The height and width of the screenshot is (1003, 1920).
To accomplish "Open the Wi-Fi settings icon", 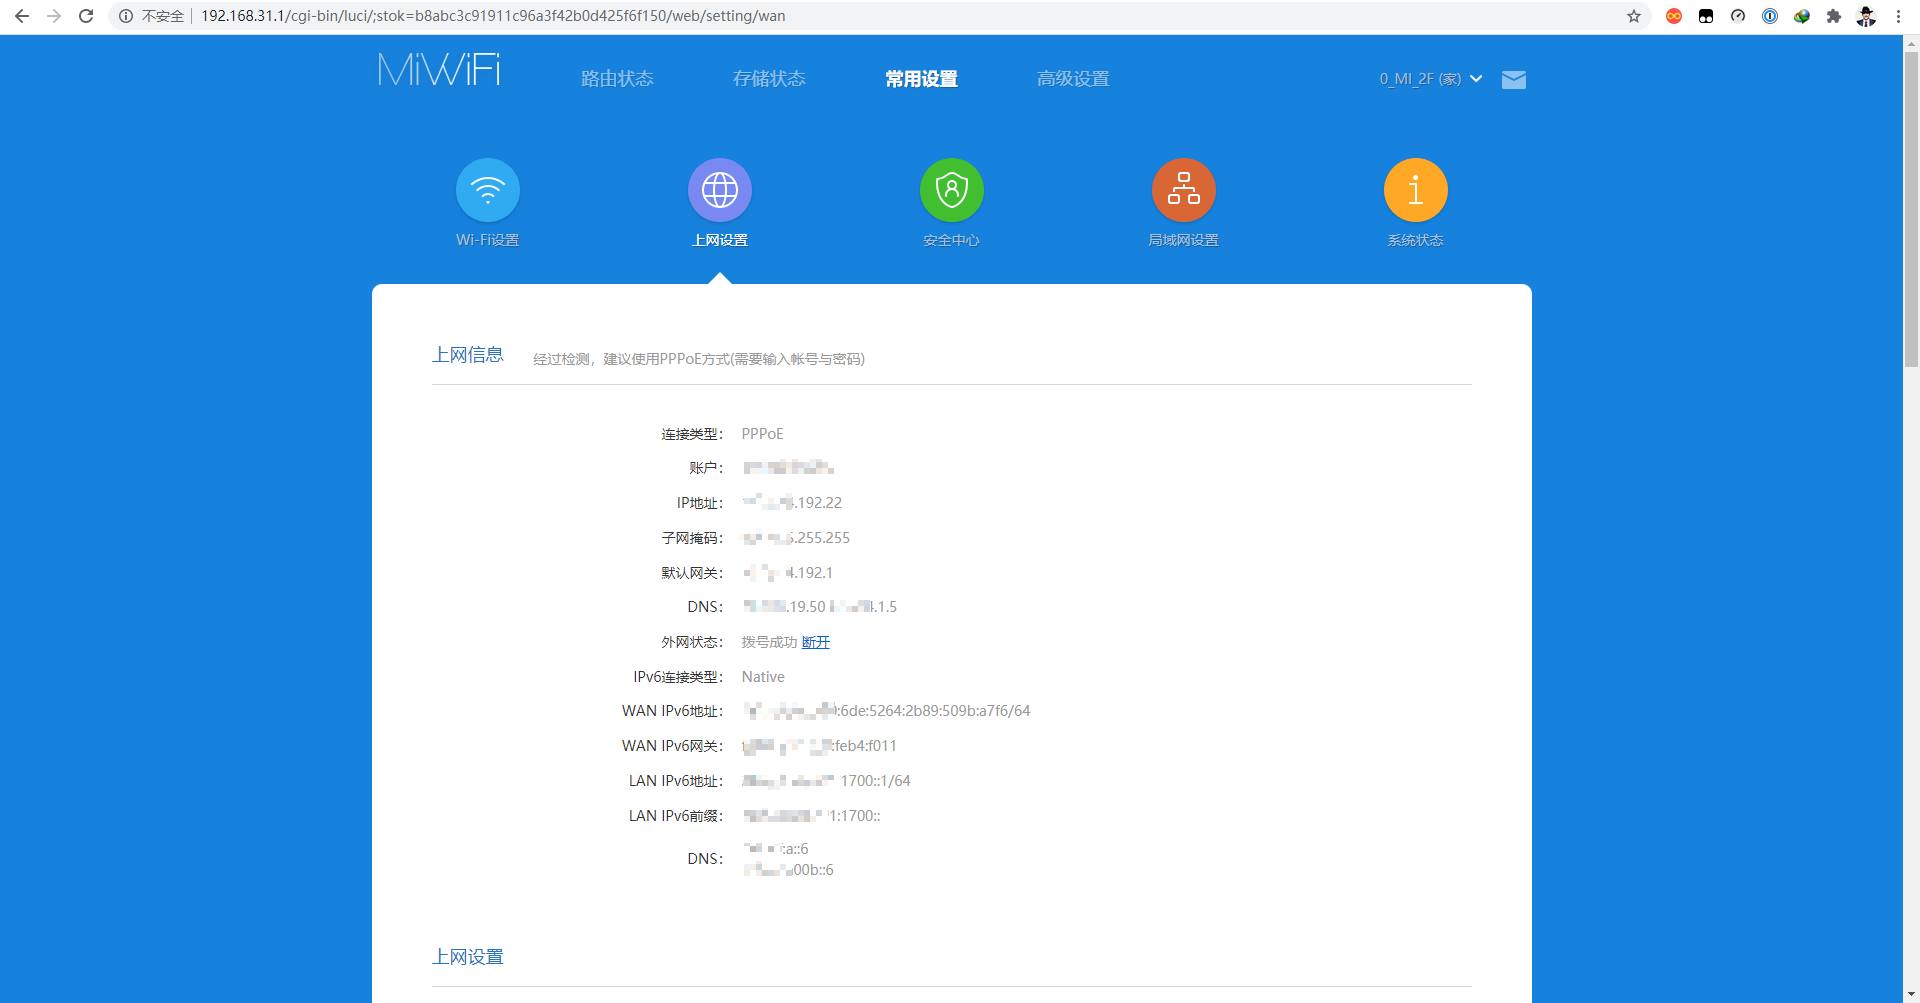I will (x=487, y=190).
